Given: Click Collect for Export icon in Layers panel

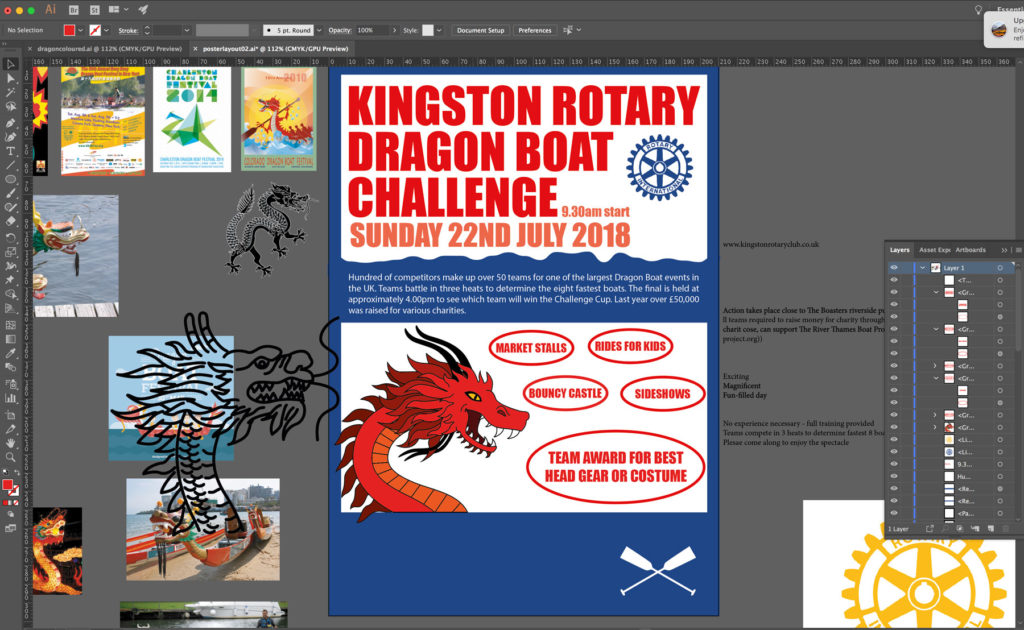Looking at the screenshot, I should (x=930, y=529).
